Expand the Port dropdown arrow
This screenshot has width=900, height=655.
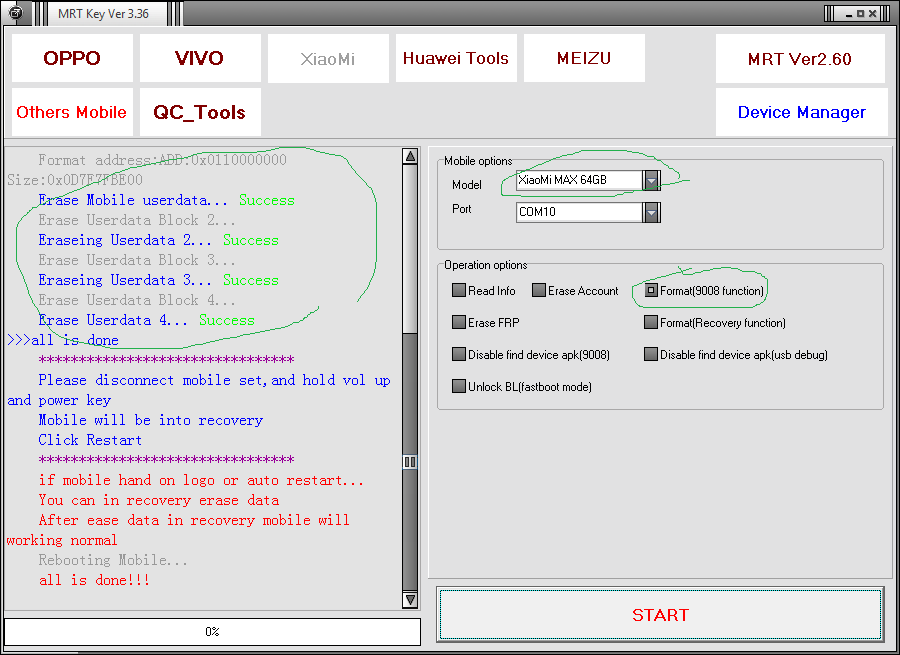[x=651, y=212]
